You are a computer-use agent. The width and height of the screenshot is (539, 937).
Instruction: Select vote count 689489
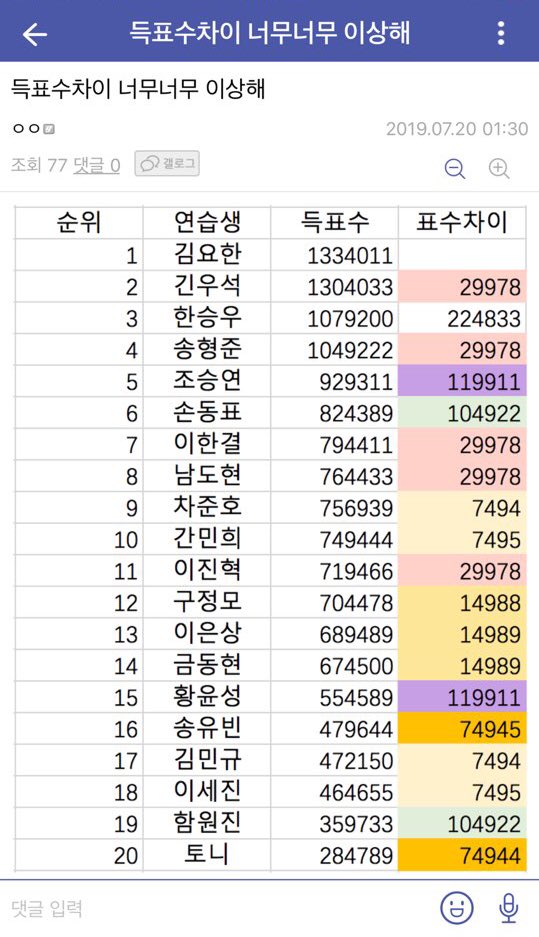(356, 636)
